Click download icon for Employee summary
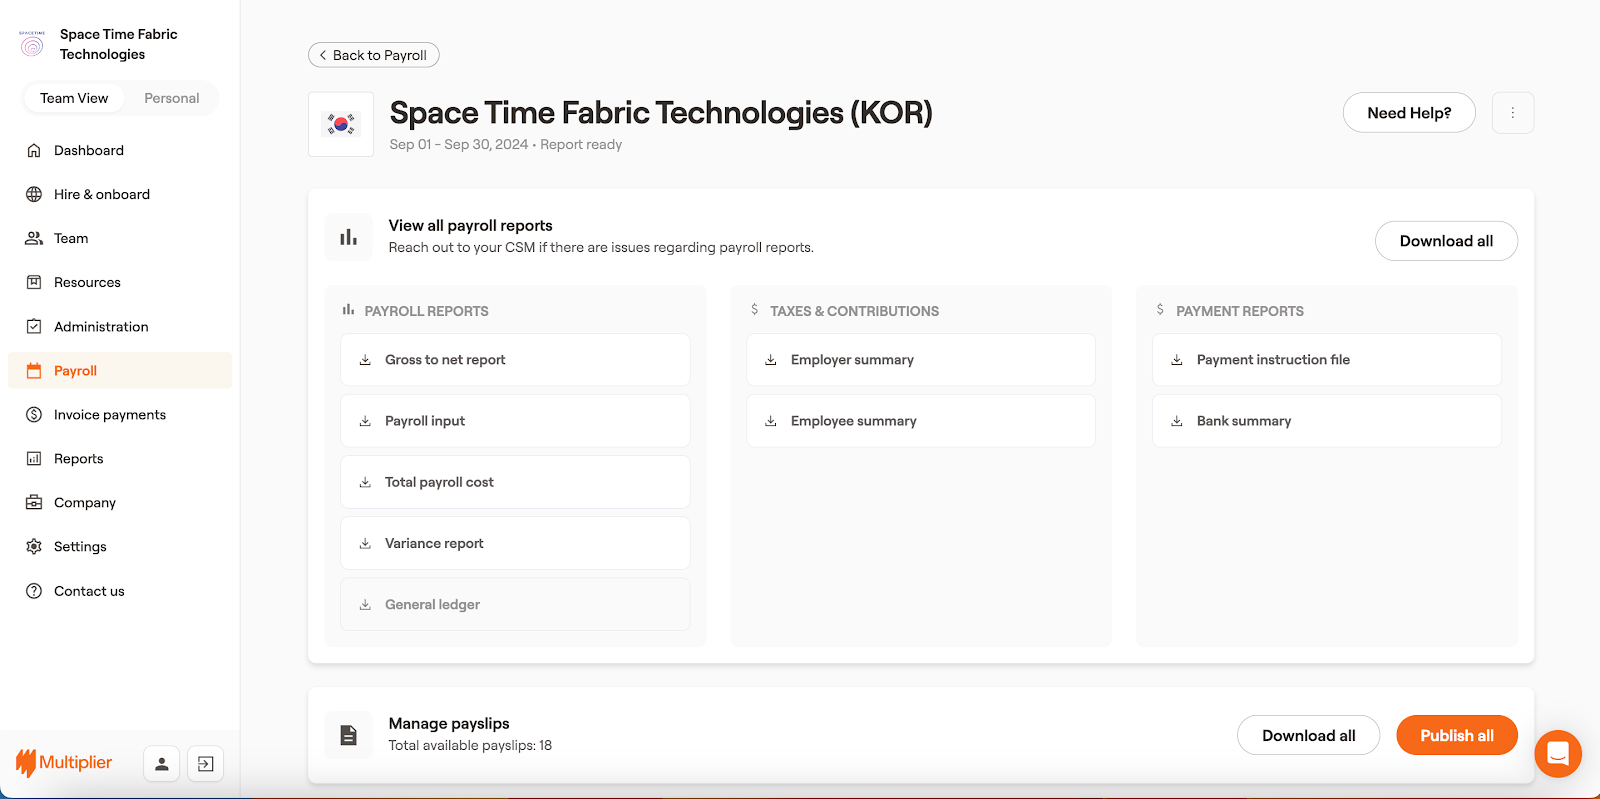The image size is (1600, 799). 771,421
